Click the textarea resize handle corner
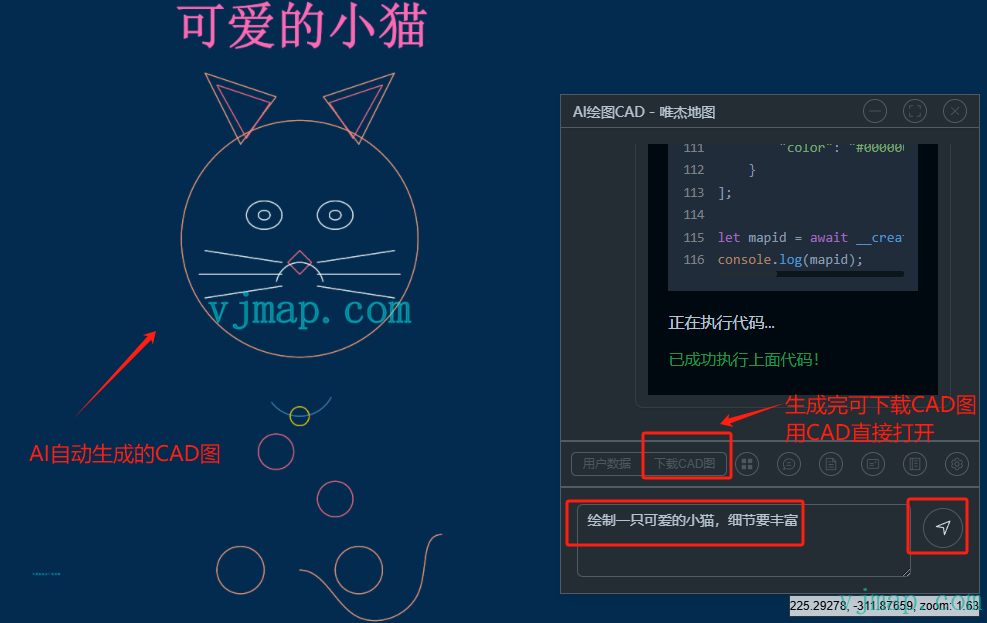The image size is (987, 623). (906, 572)
